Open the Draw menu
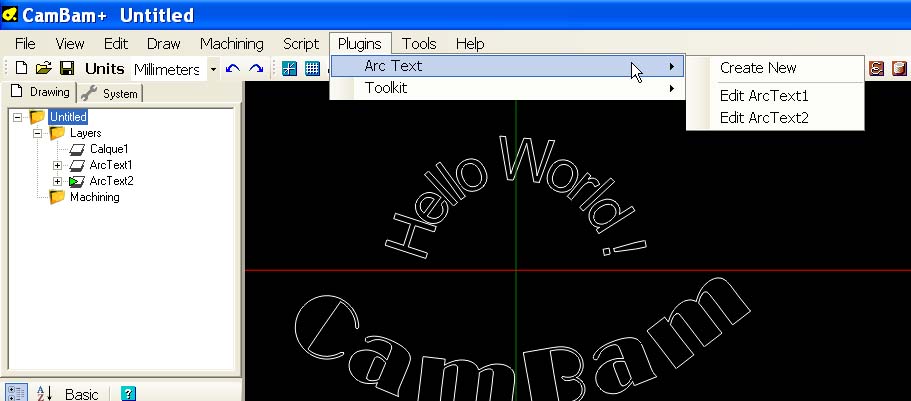The height and width of the screenshot is (401, 911). (163, 44)
